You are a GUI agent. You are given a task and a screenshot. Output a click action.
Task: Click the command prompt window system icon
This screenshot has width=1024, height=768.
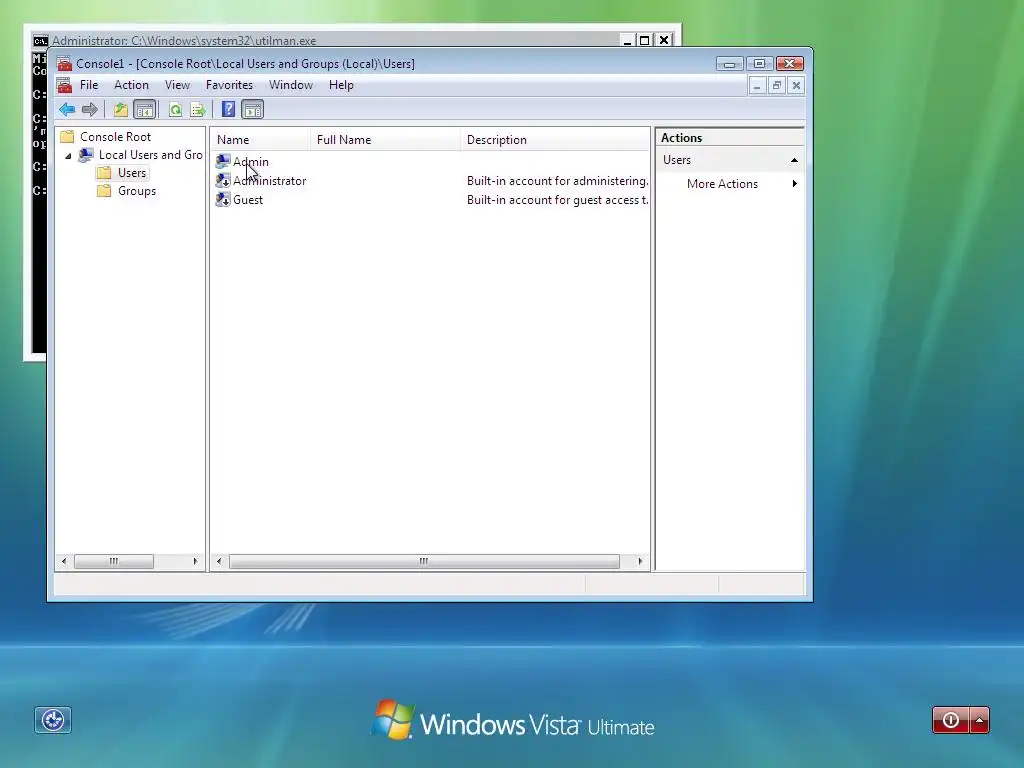pos(40,40)
